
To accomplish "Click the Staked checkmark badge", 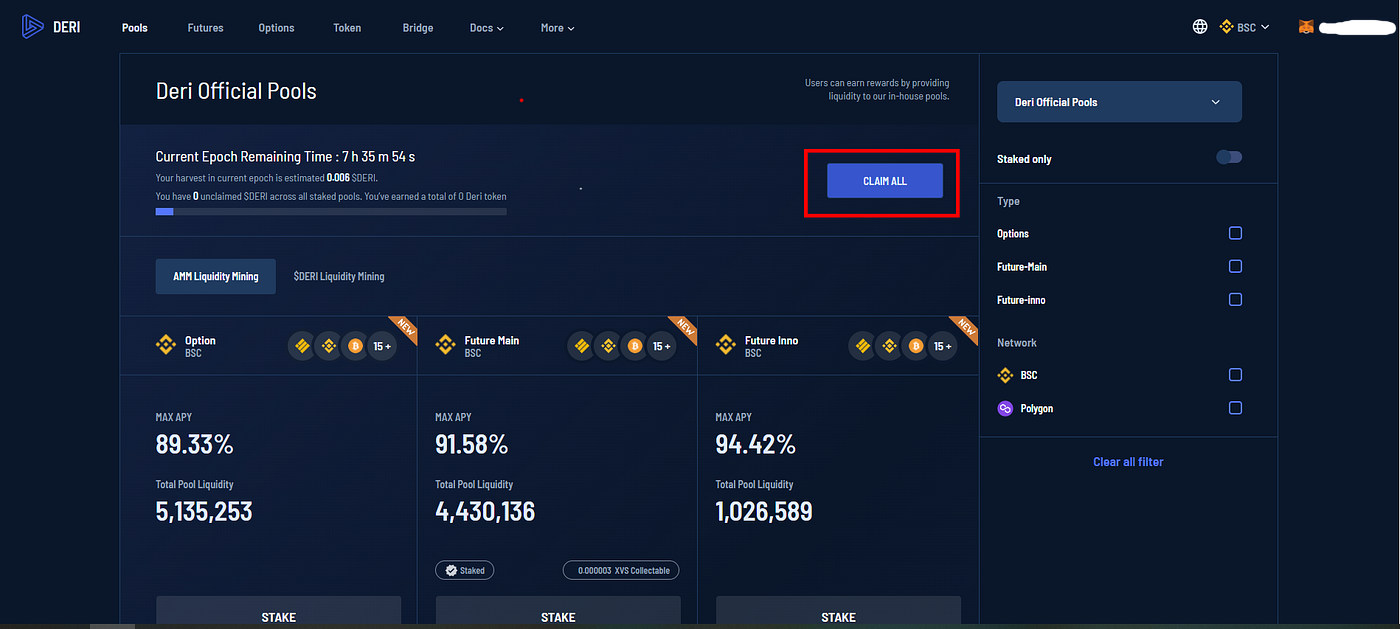I will [465, 570].
